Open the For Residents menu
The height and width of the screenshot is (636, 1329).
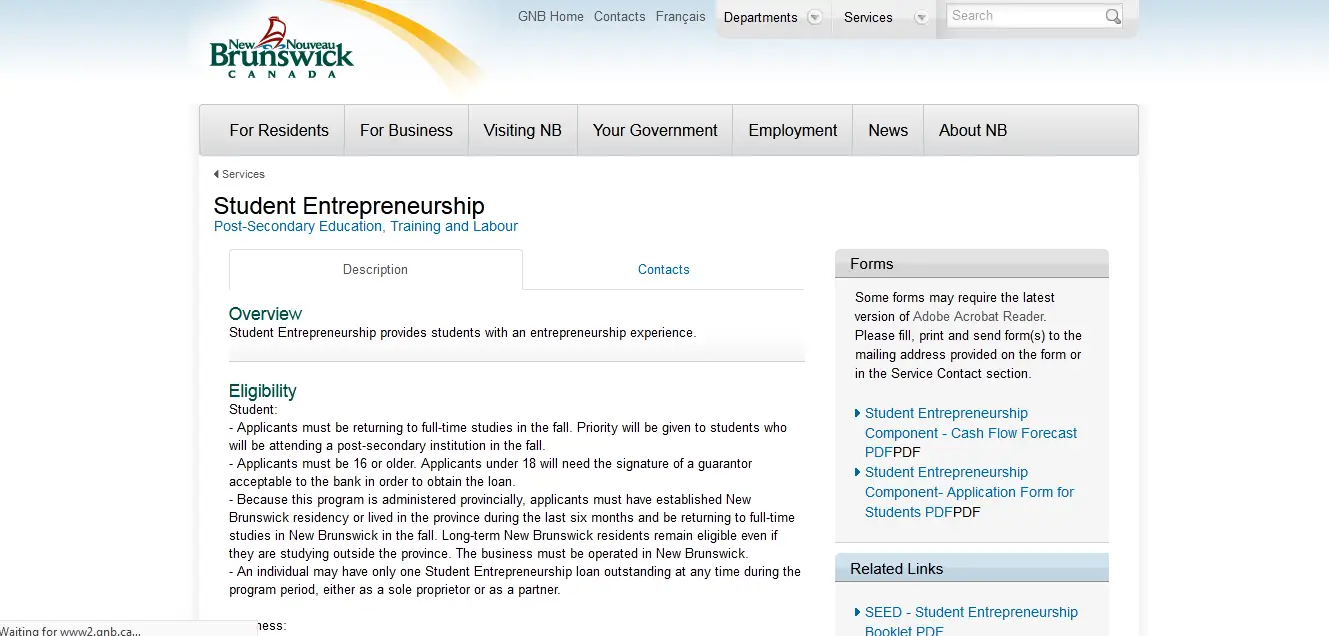[x=279, y=130]
